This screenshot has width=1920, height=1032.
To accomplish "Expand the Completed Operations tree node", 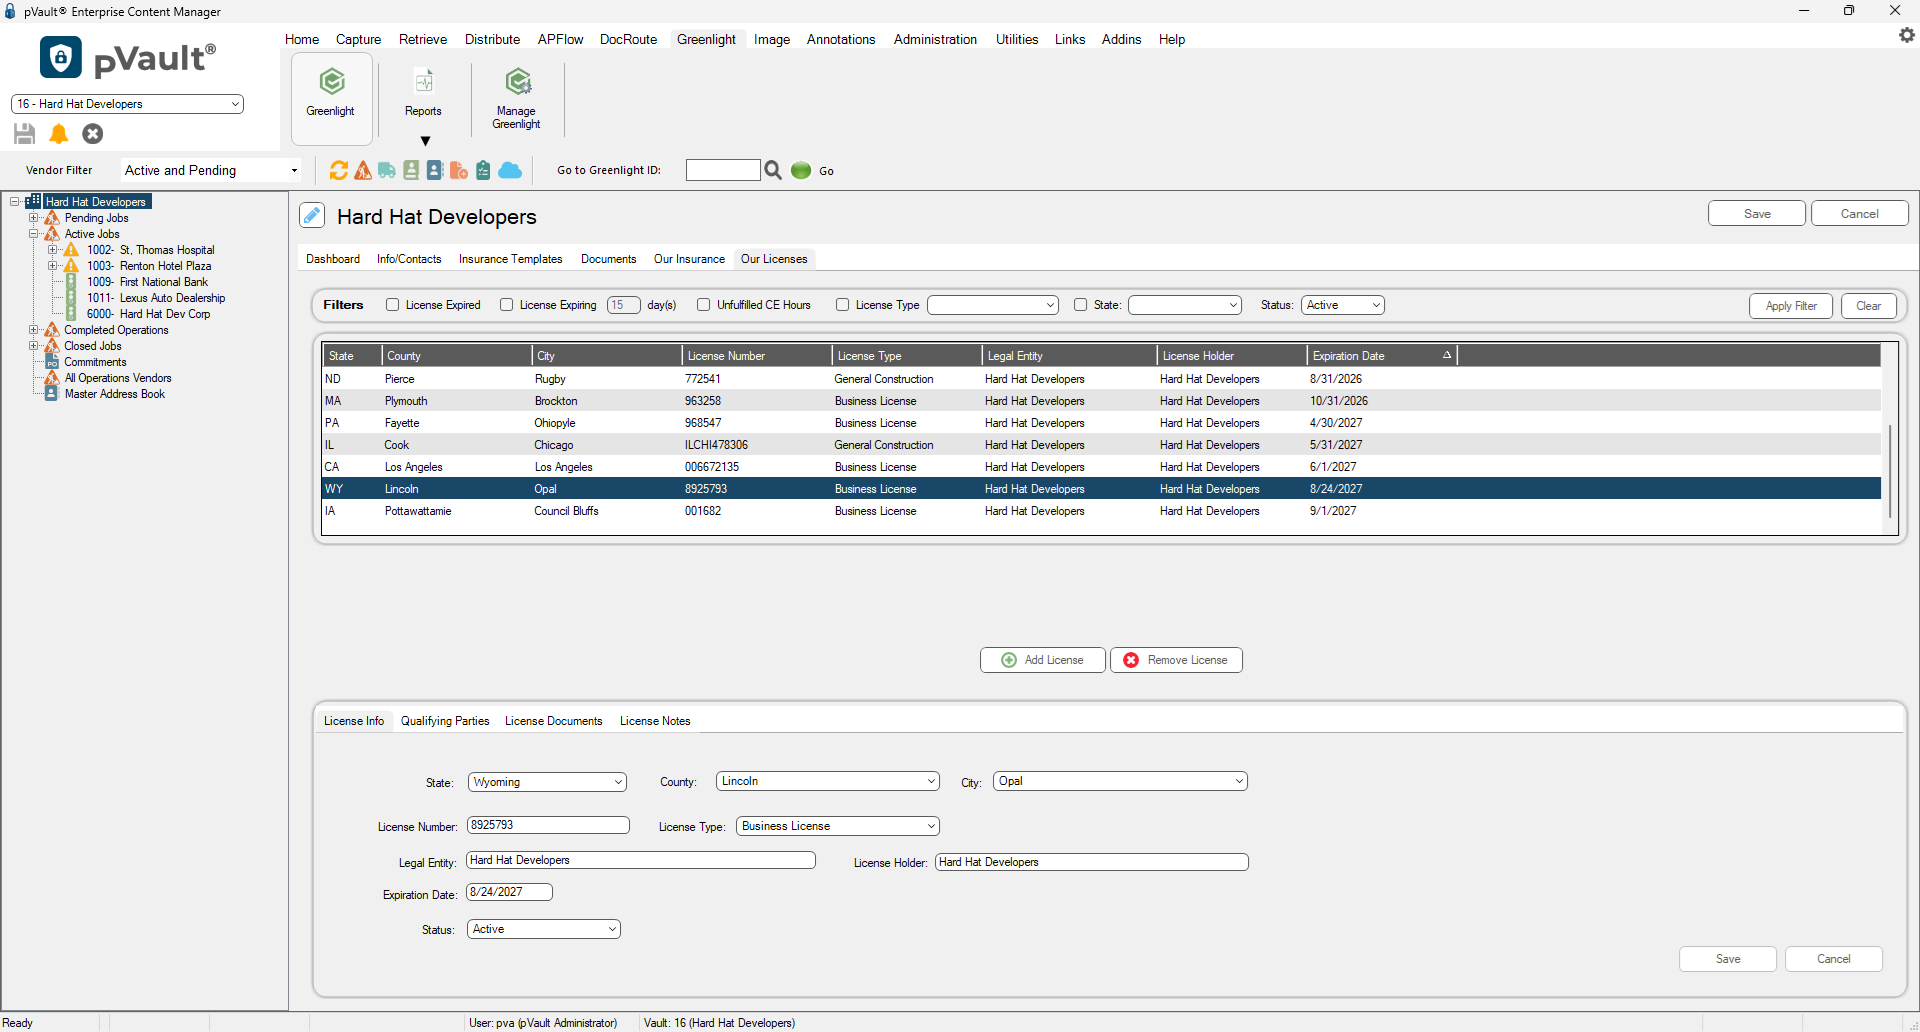I will click(x=34, y=330).
